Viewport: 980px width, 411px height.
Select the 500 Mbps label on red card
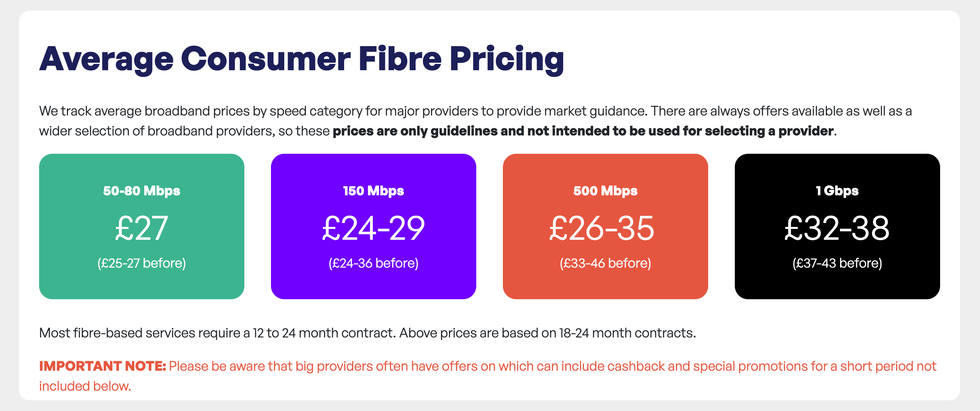(605, 190)
